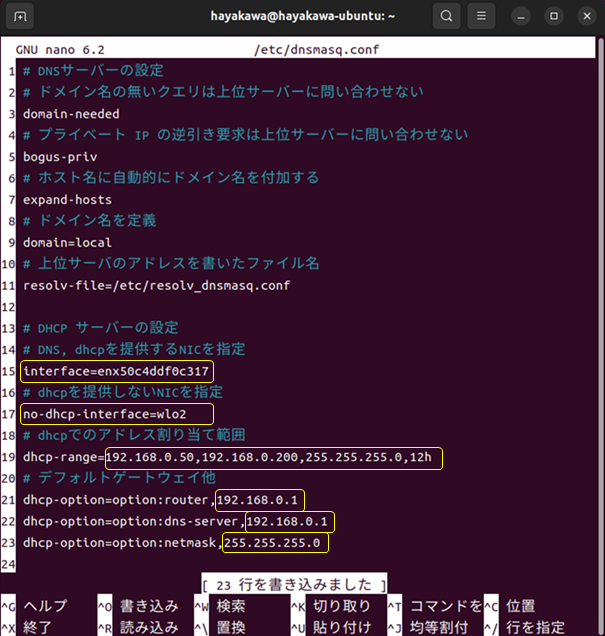Click the 終了 shortcut label
This screenshot has width=605, height=636.
(x=38, y=626)
